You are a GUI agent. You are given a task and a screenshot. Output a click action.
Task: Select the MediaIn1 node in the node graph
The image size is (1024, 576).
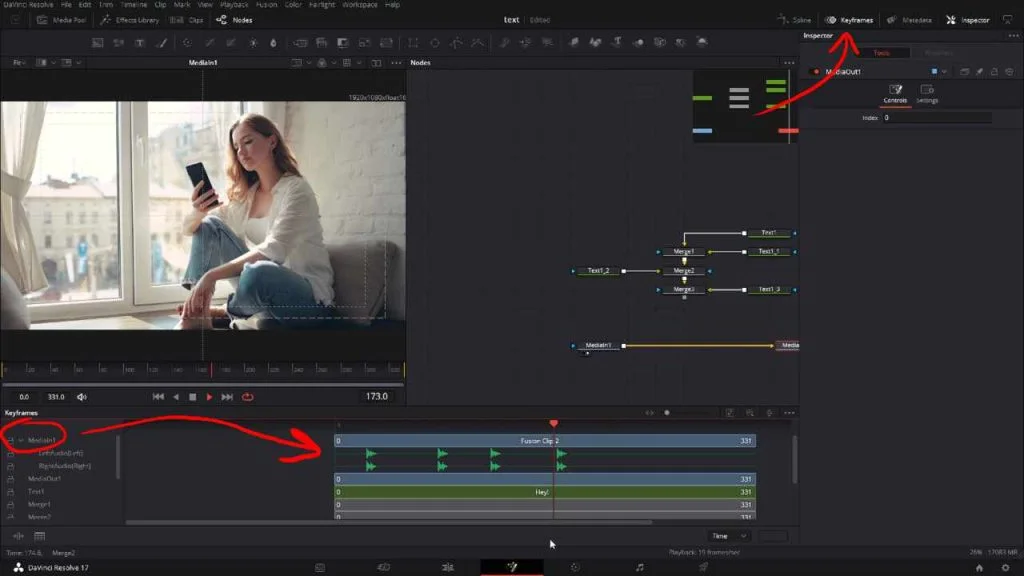(x=597, y=345)
